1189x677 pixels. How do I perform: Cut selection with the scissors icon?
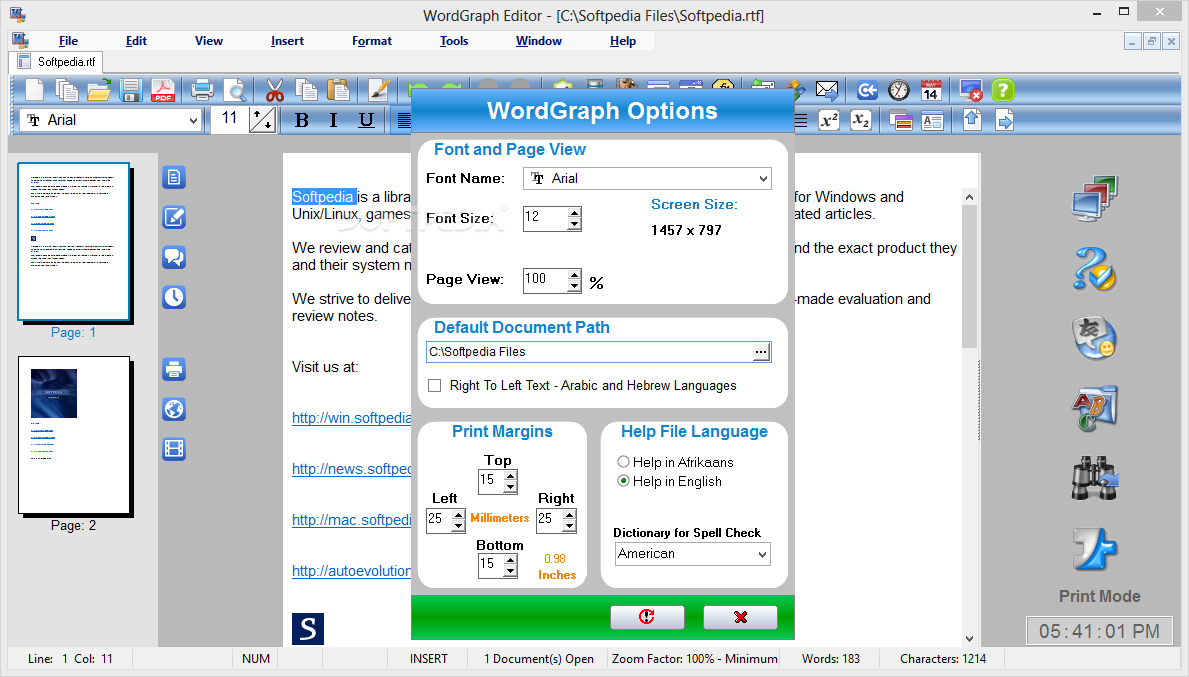pyautogui.click(x=275, y=91)
